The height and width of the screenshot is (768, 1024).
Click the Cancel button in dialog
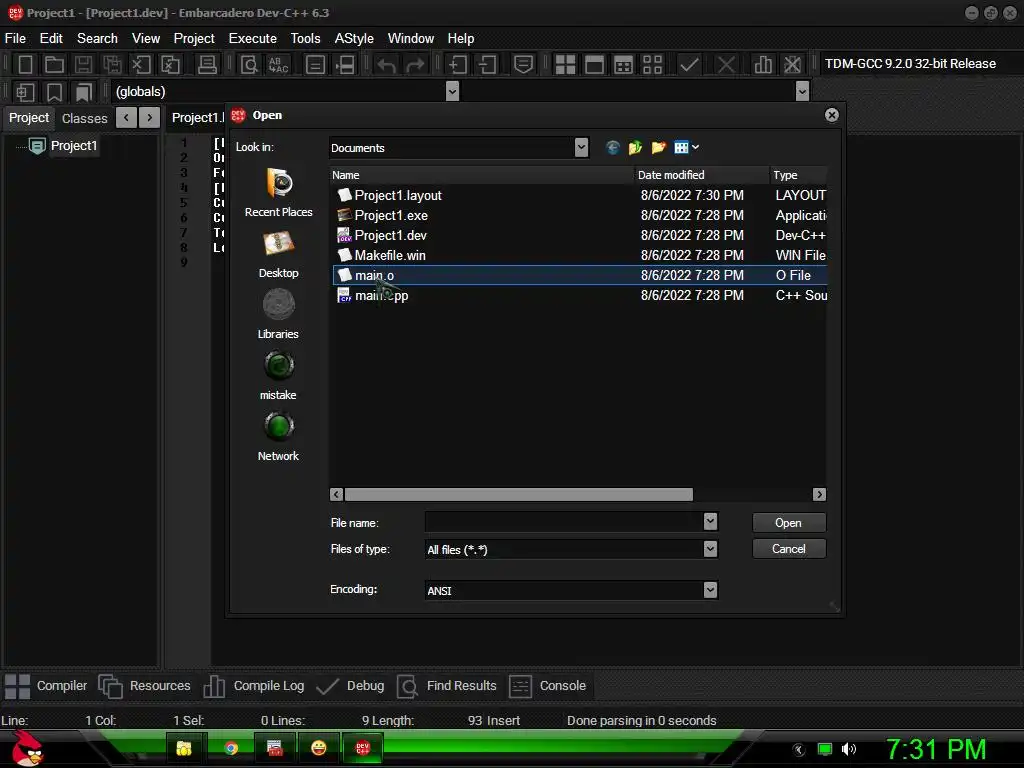[789, 549]
